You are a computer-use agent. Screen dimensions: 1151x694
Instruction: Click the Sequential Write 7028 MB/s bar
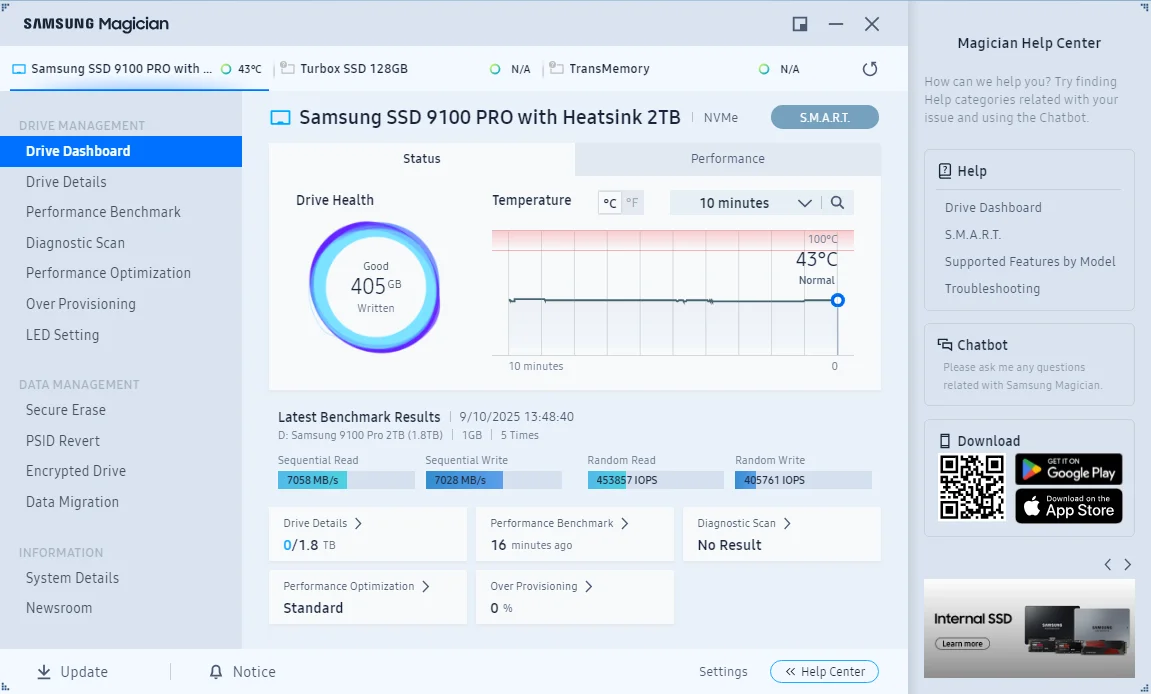coord(493,480)
